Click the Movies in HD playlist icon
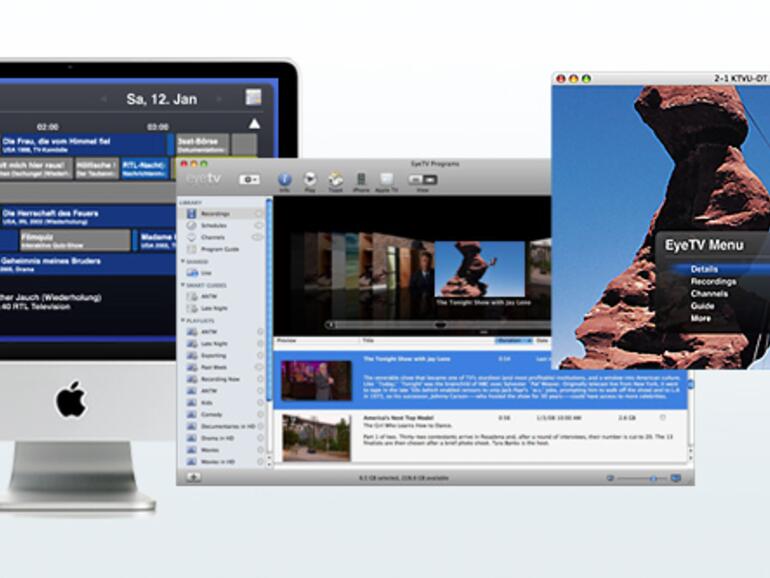Screen dimensions: 770x578 tap(192, 462)
